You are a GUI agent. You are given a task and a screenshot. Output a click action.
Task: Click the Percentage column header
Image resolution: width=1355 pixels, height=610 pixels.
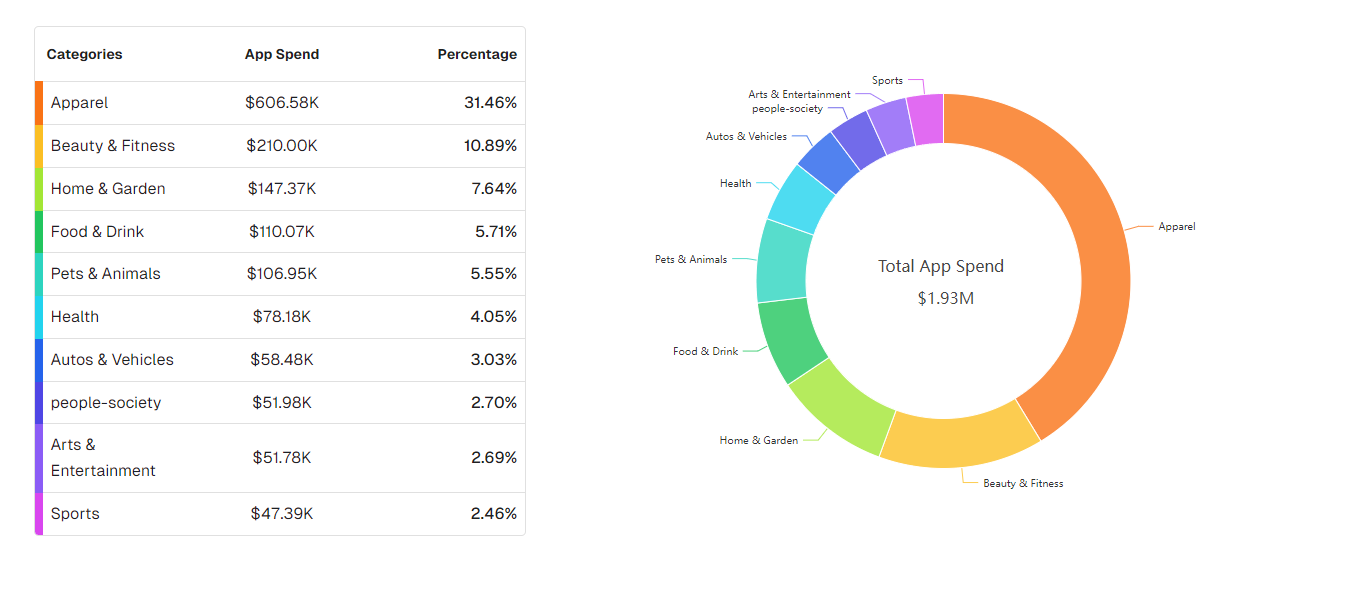click(x=477, y=54)
